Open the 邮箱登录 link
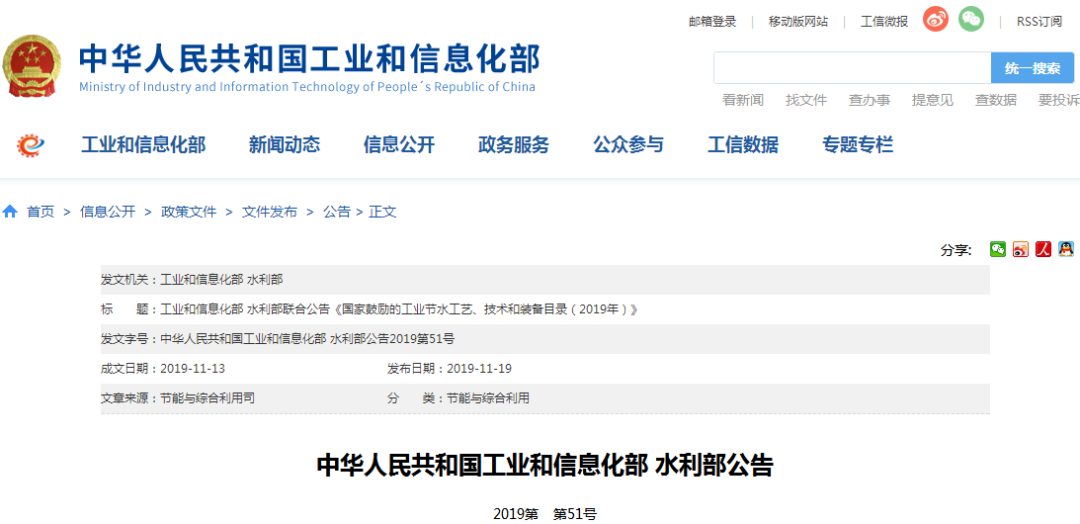 click(x=712, y=21)
